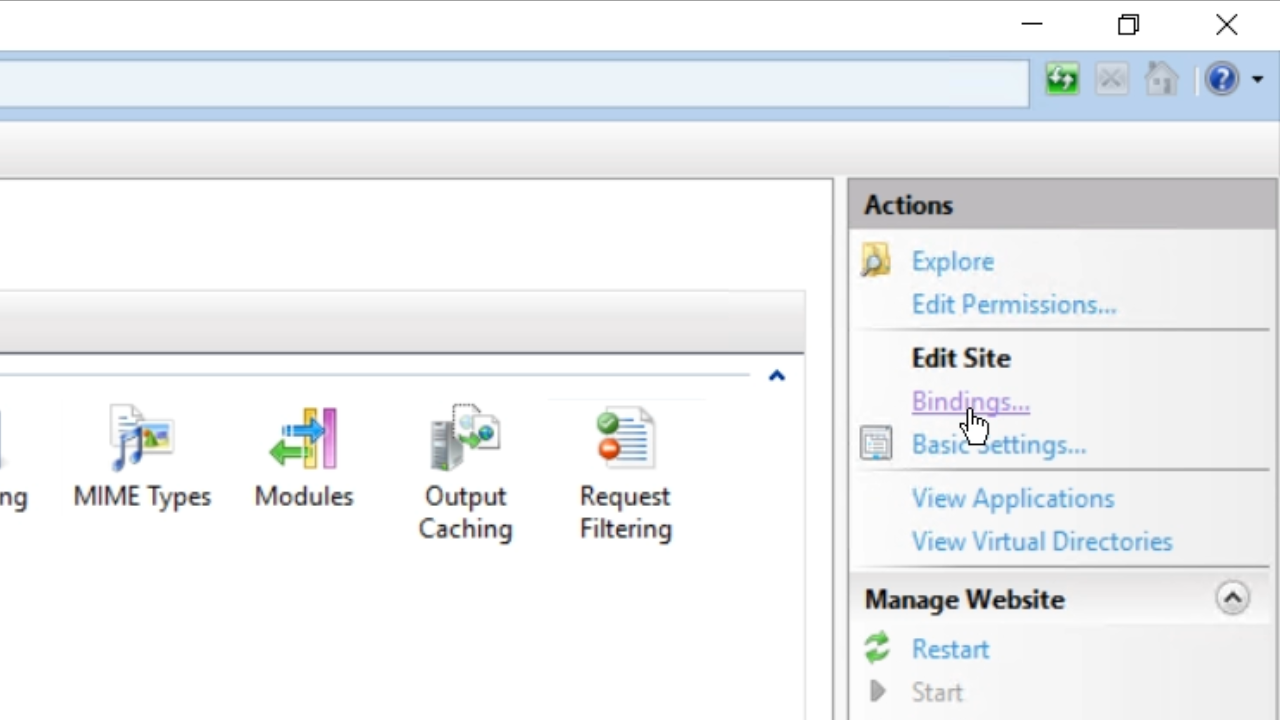
Task: Open the Request Filtering feature
Action: (625, 470)
